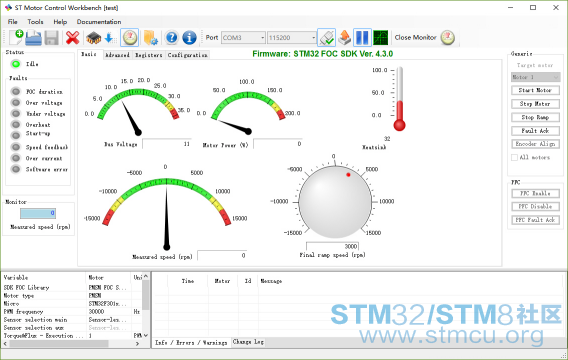Screen dimensions: 568x360
Task: Toggle the monitor gauge icon in toolbar
Action: pos(129,37)
